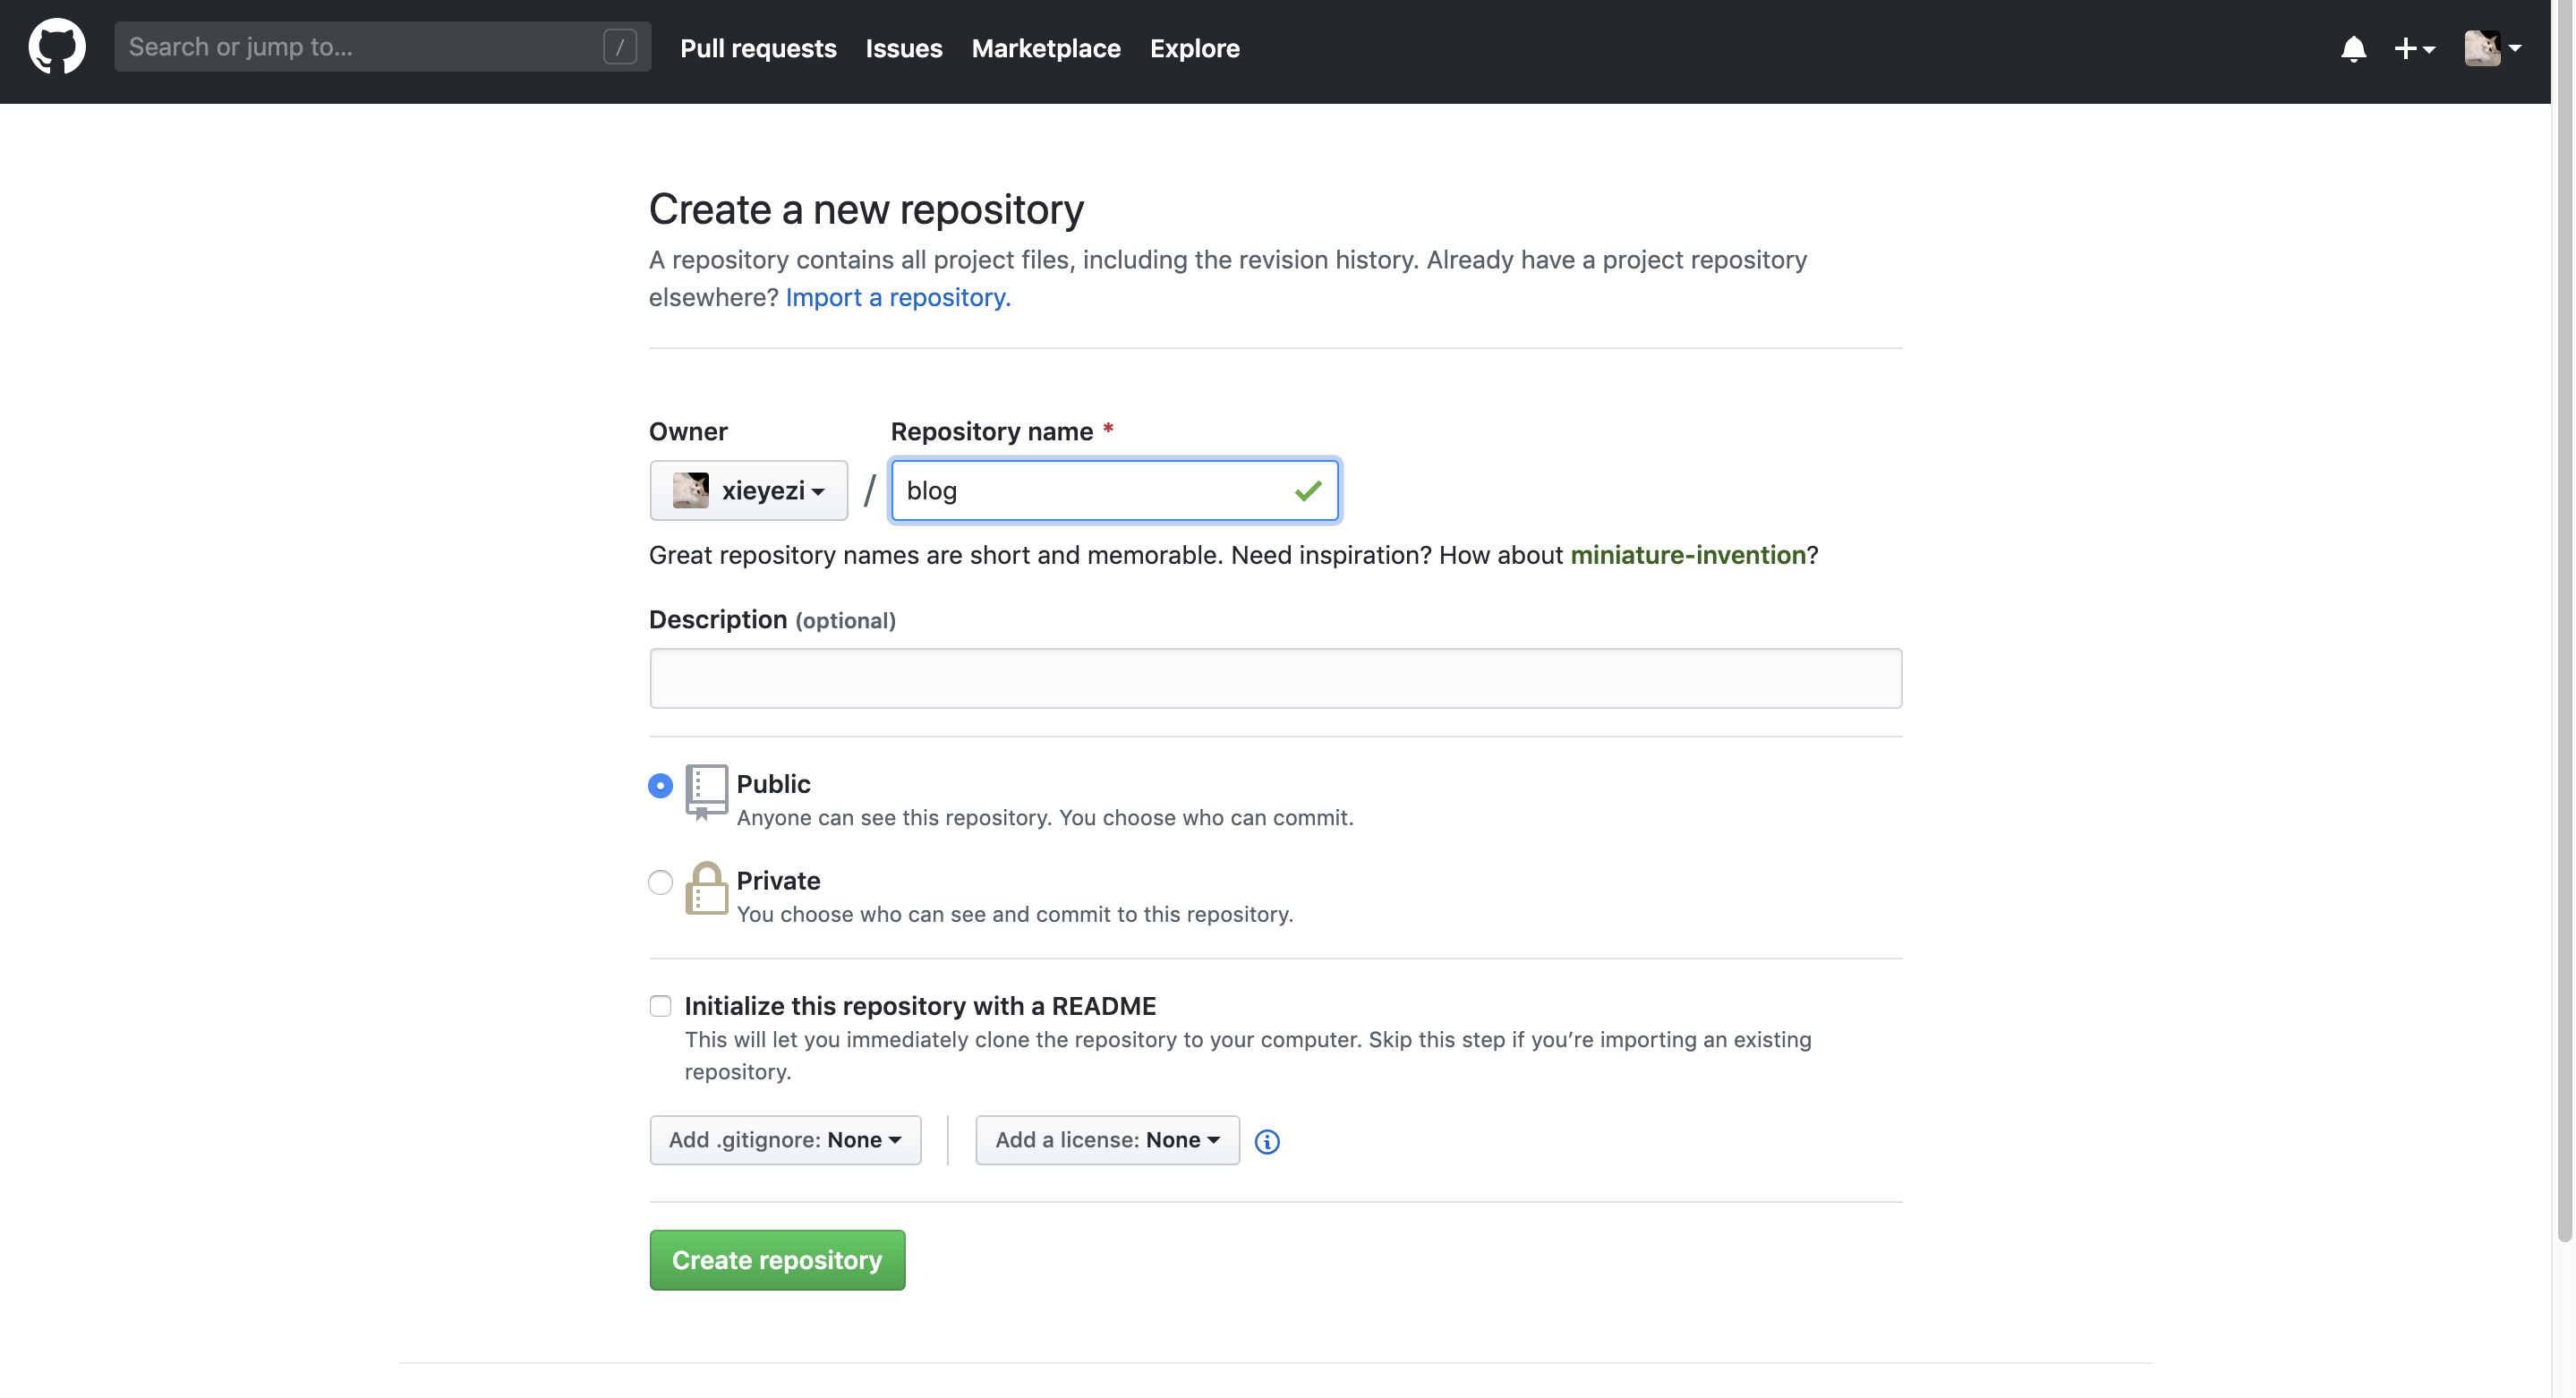The width and height of the screenshot is (2576, 1398).
Task: Click the GitHub Octocat logo
Action: tap(57, 47)
